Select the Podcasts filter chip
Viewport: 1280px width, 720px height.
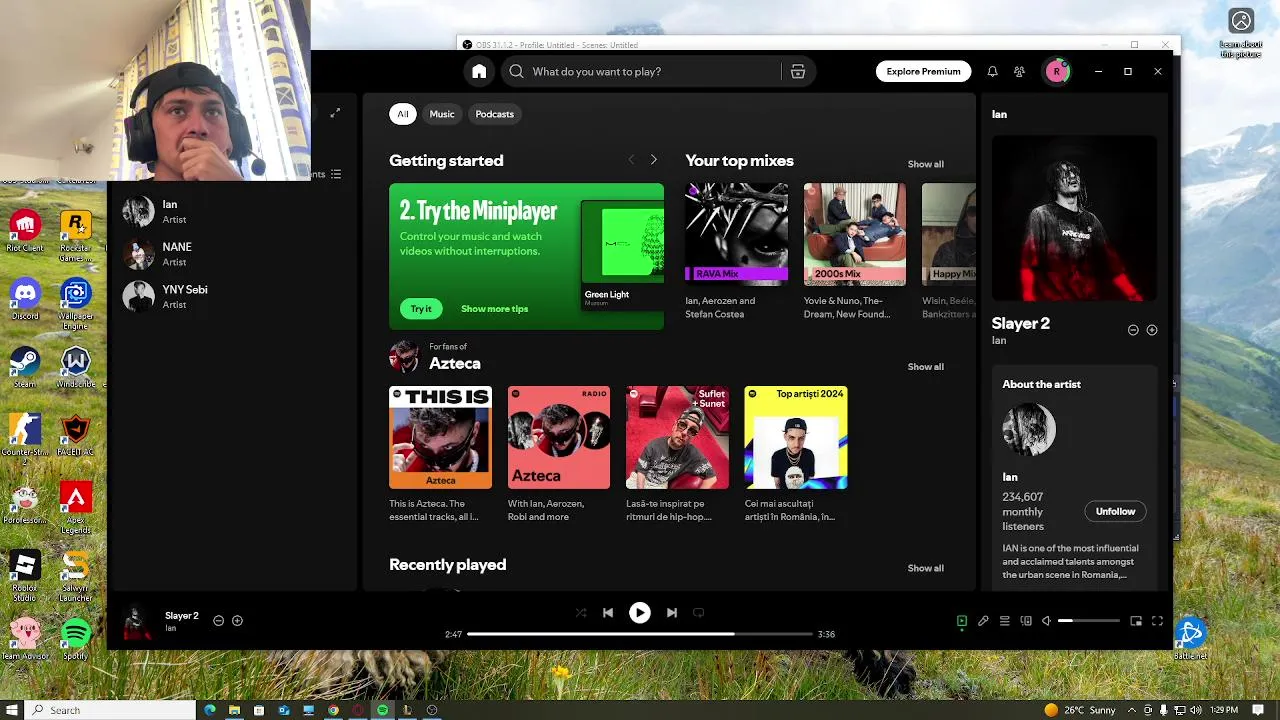[495, 114]
